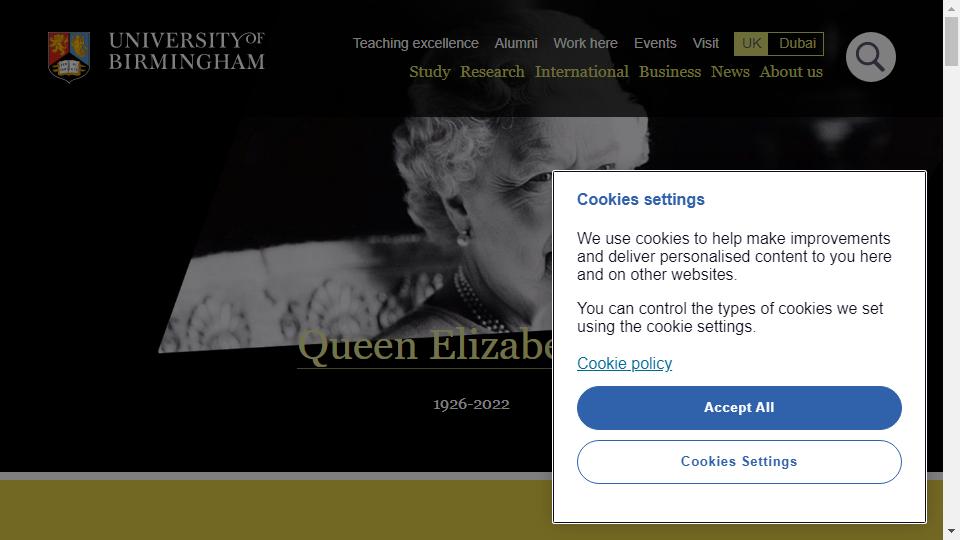Screen dimensions: 960x540
Task: Click the Teaching excellence link
Action: coord(416,43)
